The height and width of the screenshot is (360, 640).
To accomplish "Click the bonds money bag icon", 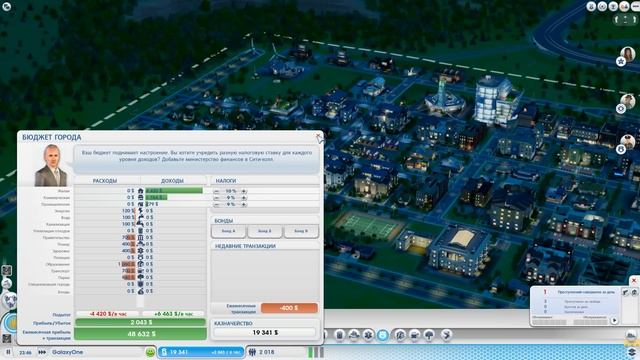I will click(x=140, y=291).
